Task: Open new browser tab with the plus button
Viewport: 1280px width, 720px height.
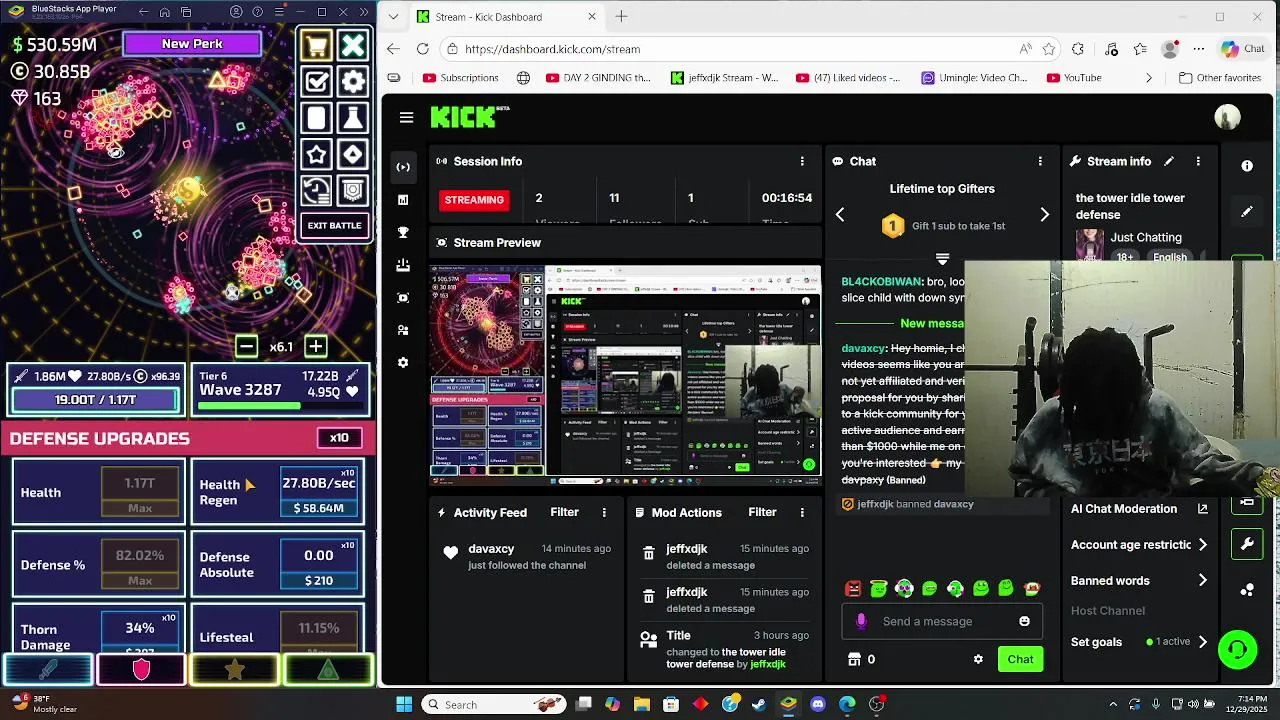Action: click(x=622, y=16)
